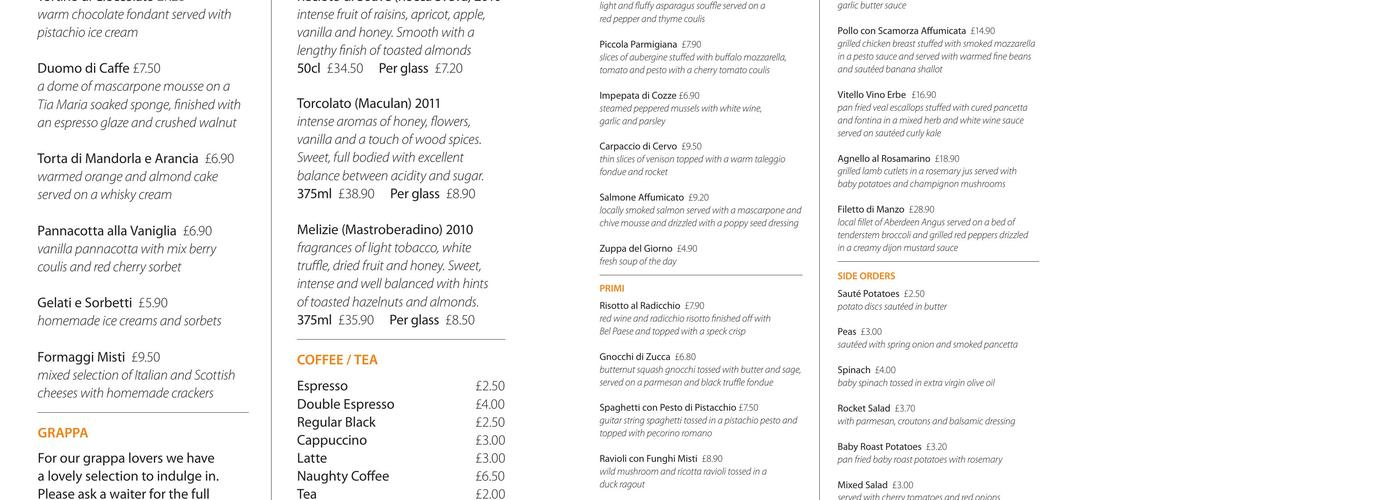The height and width of the screenshot is (500, 1400).
Task: Select the Torta di Mandorla e Arancia item
Action: point(118,158)
